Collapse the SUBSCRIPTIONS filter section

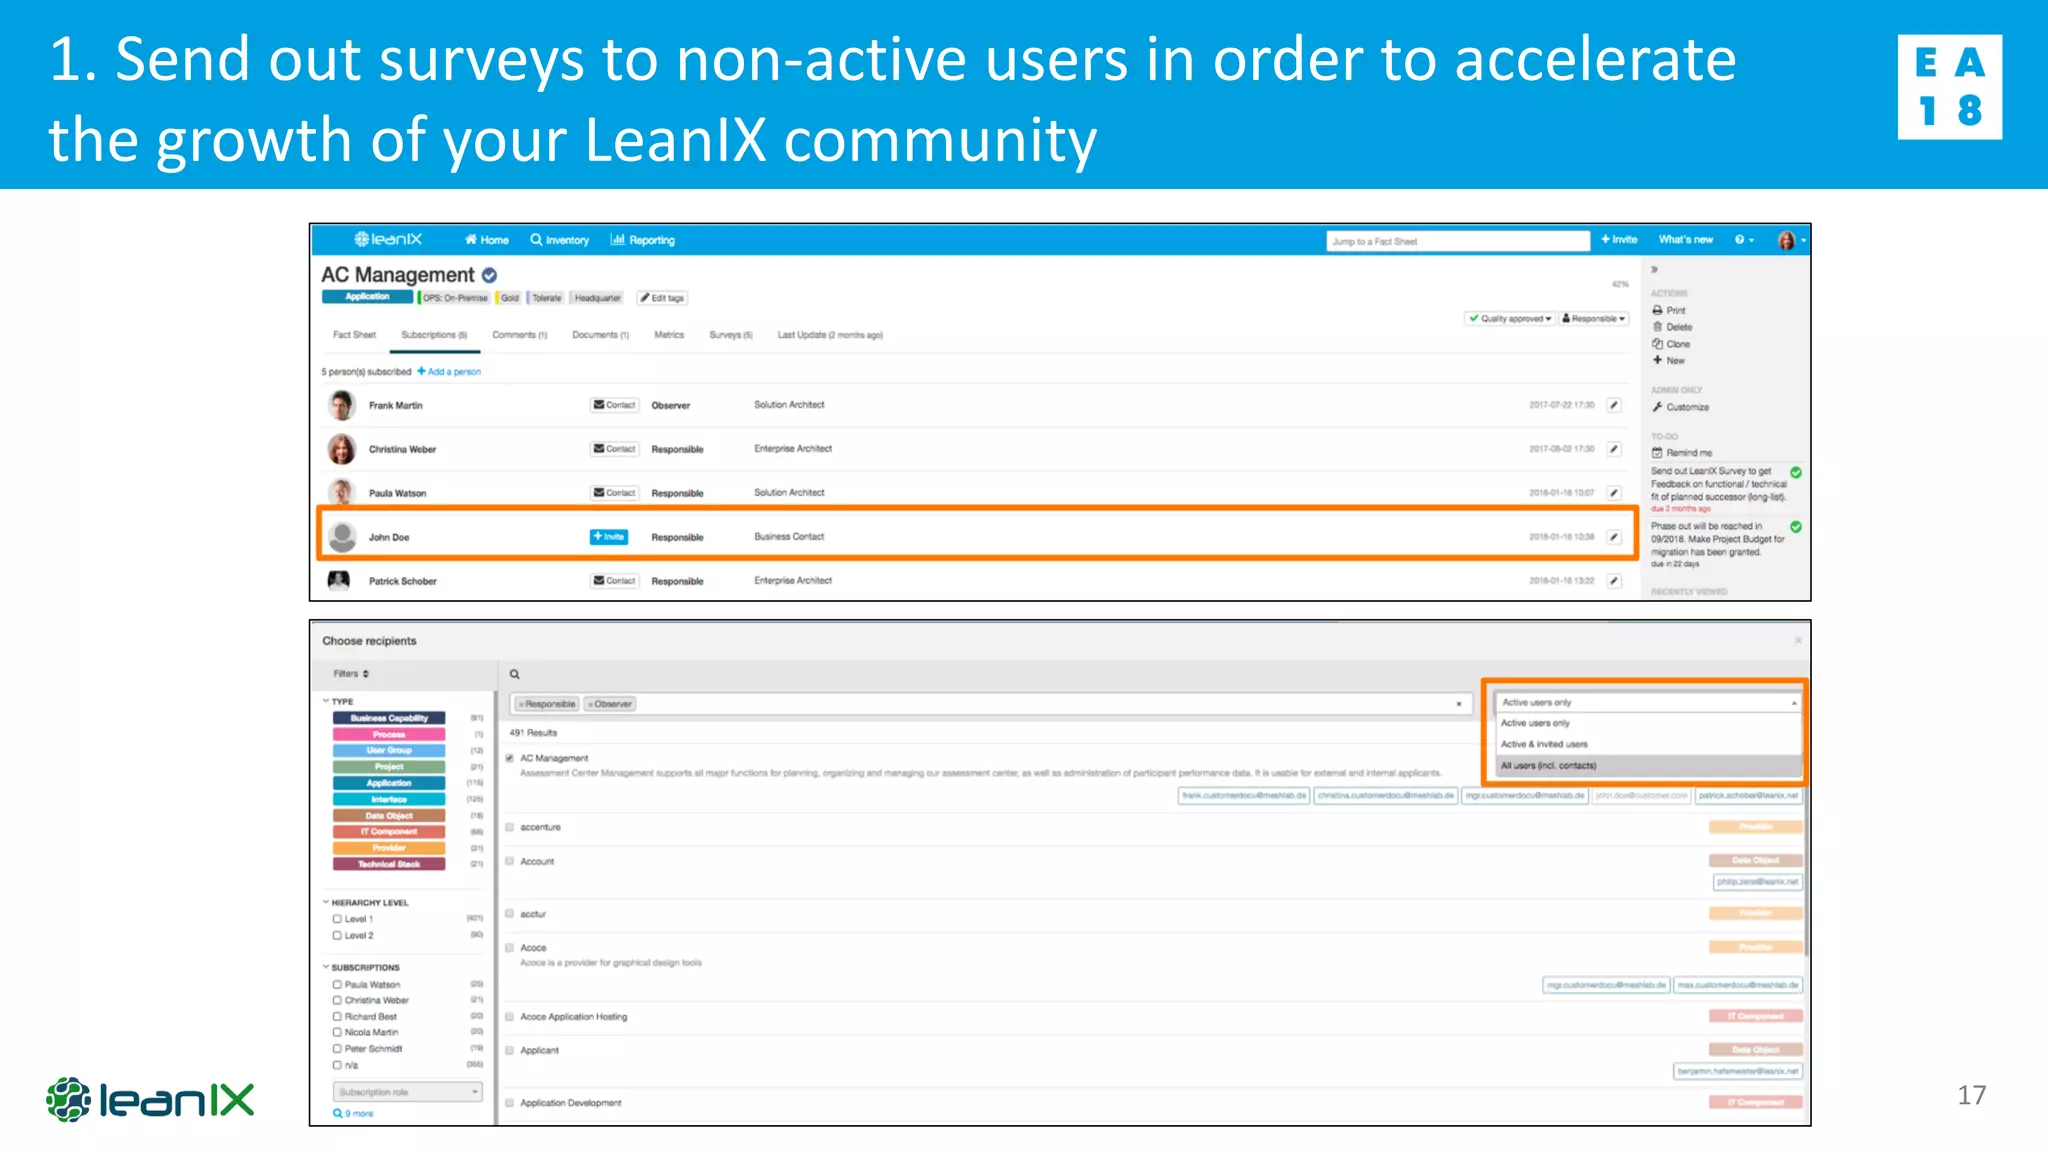361,968
